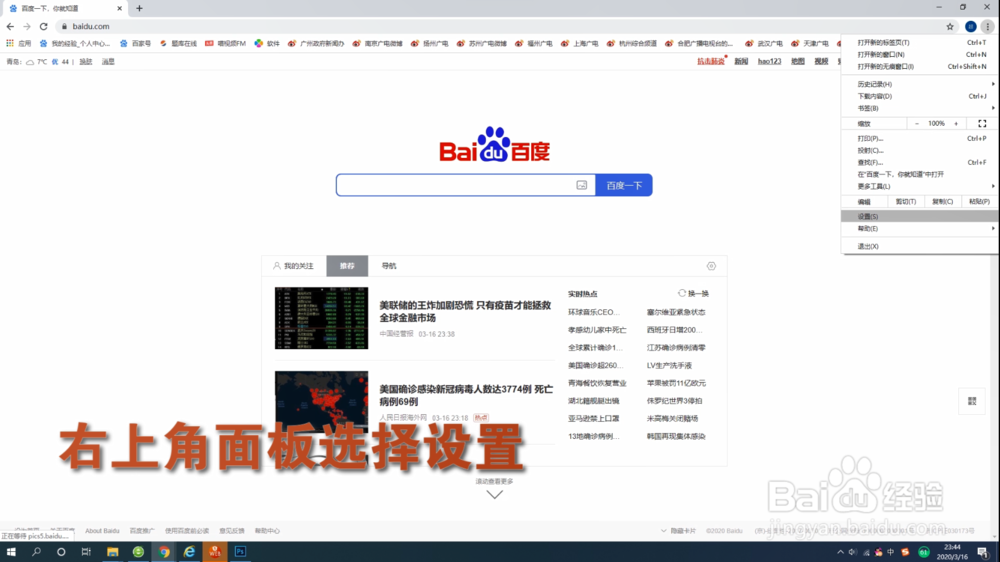Open the 新闻 link in top nav

coord(741,61)
